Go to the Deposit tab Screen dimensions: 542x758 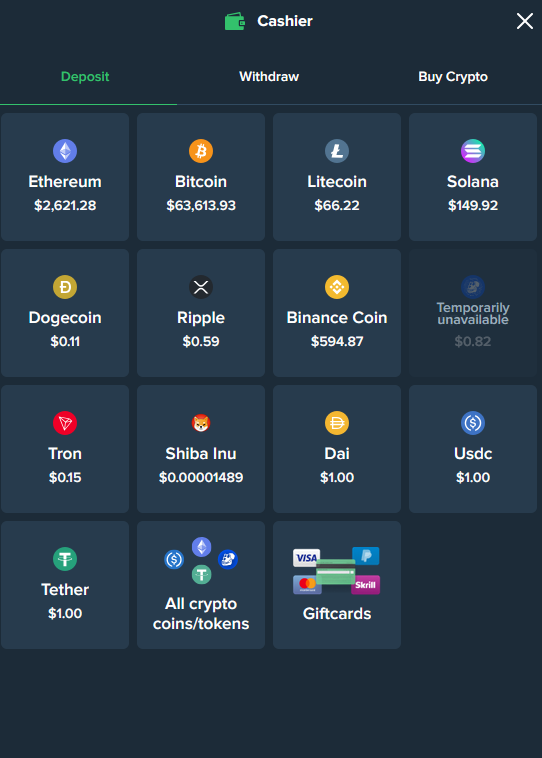click(x=85, y=76)
